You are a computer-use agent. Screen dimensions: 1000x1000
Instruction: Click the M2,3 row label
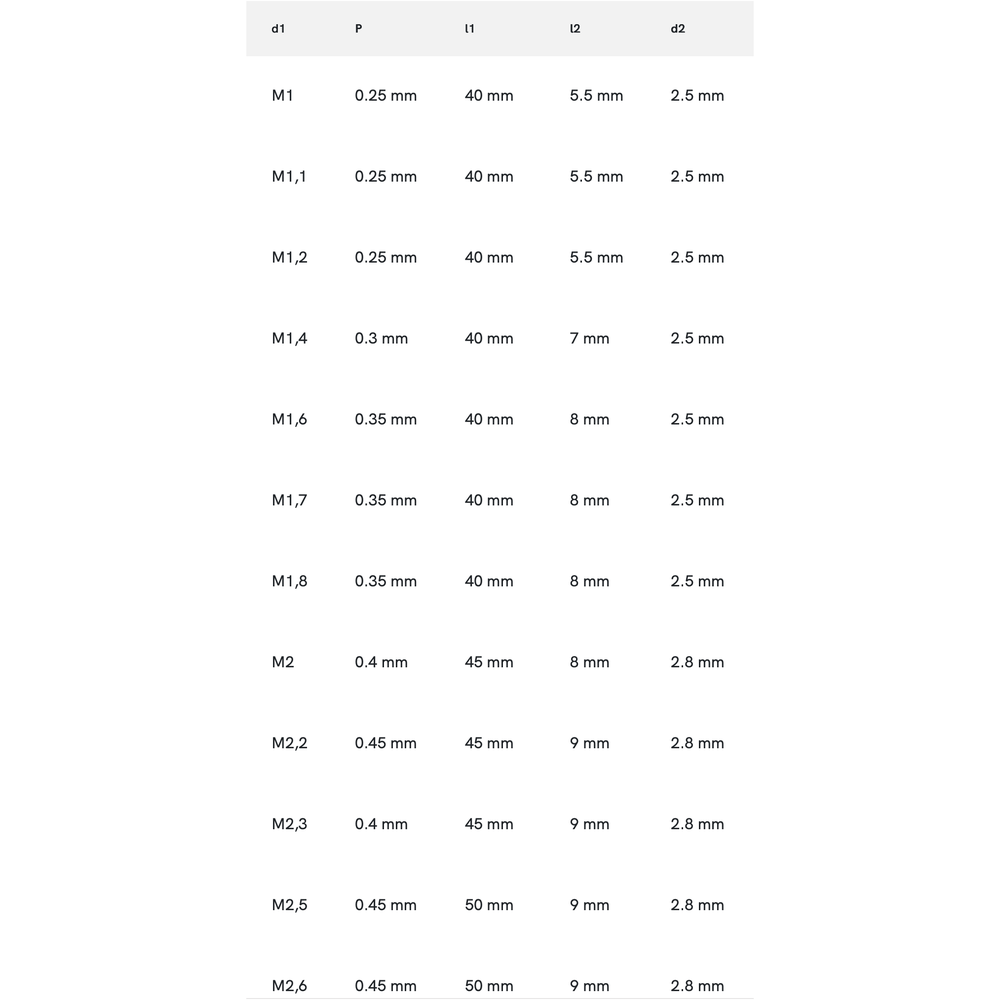point(289,825)
